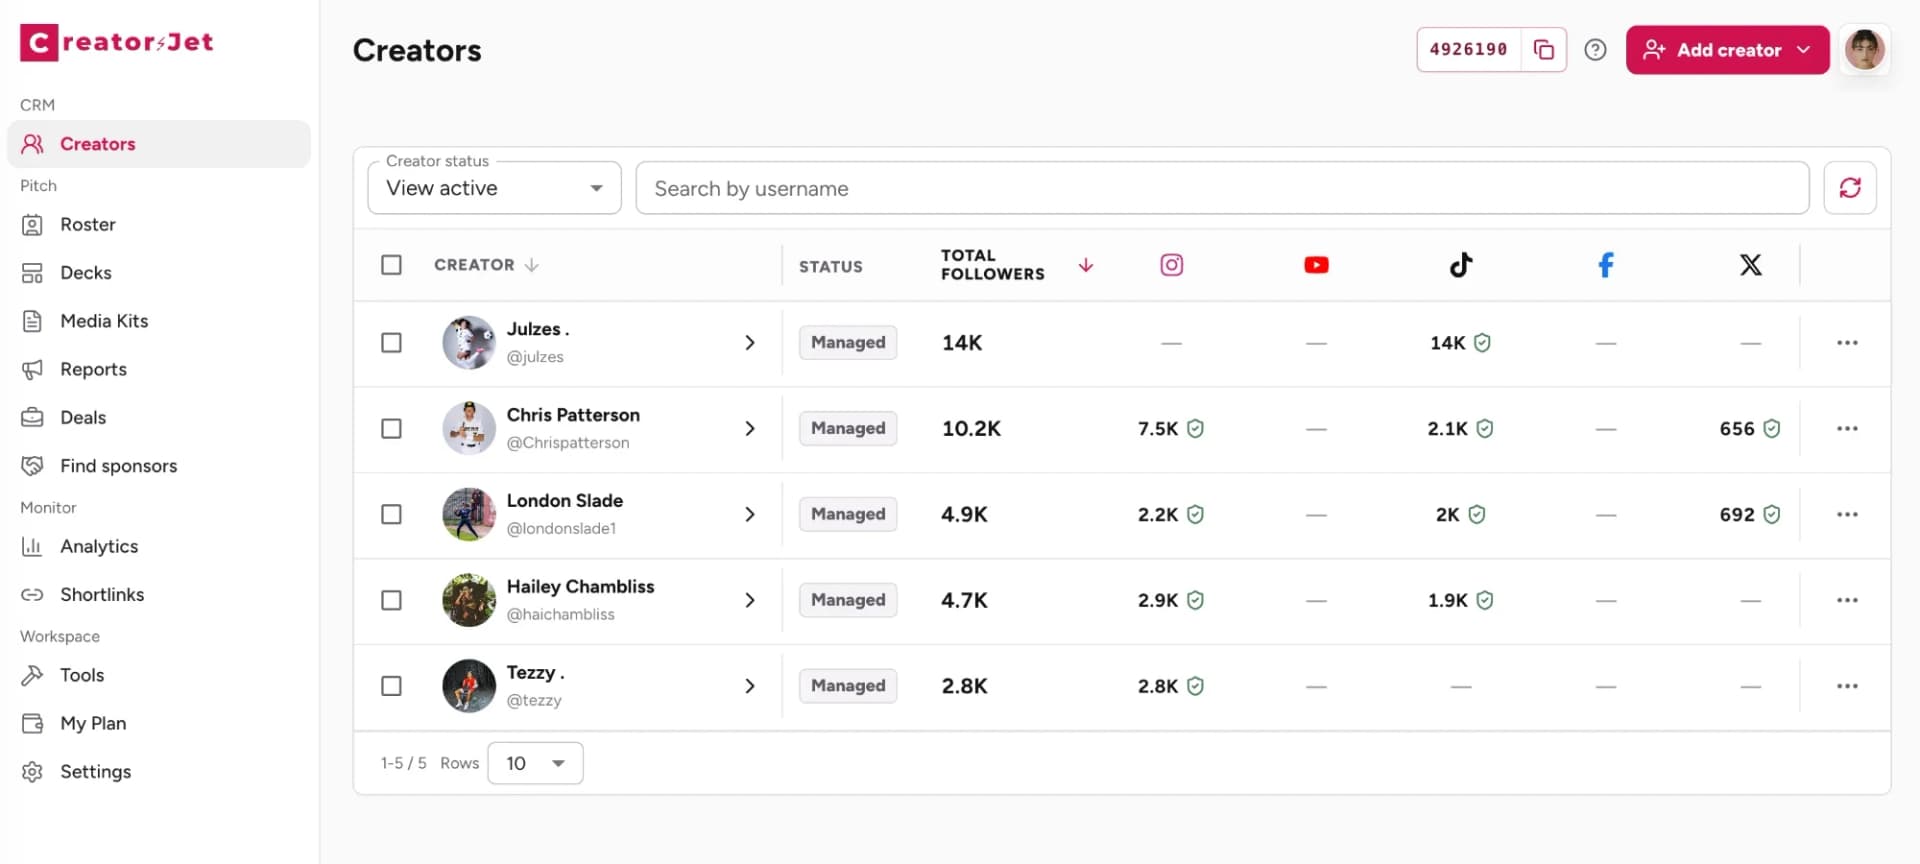1920x864 pixels.
Task: Open Decks from the sidebar
Action: click(x=159, y=273)
